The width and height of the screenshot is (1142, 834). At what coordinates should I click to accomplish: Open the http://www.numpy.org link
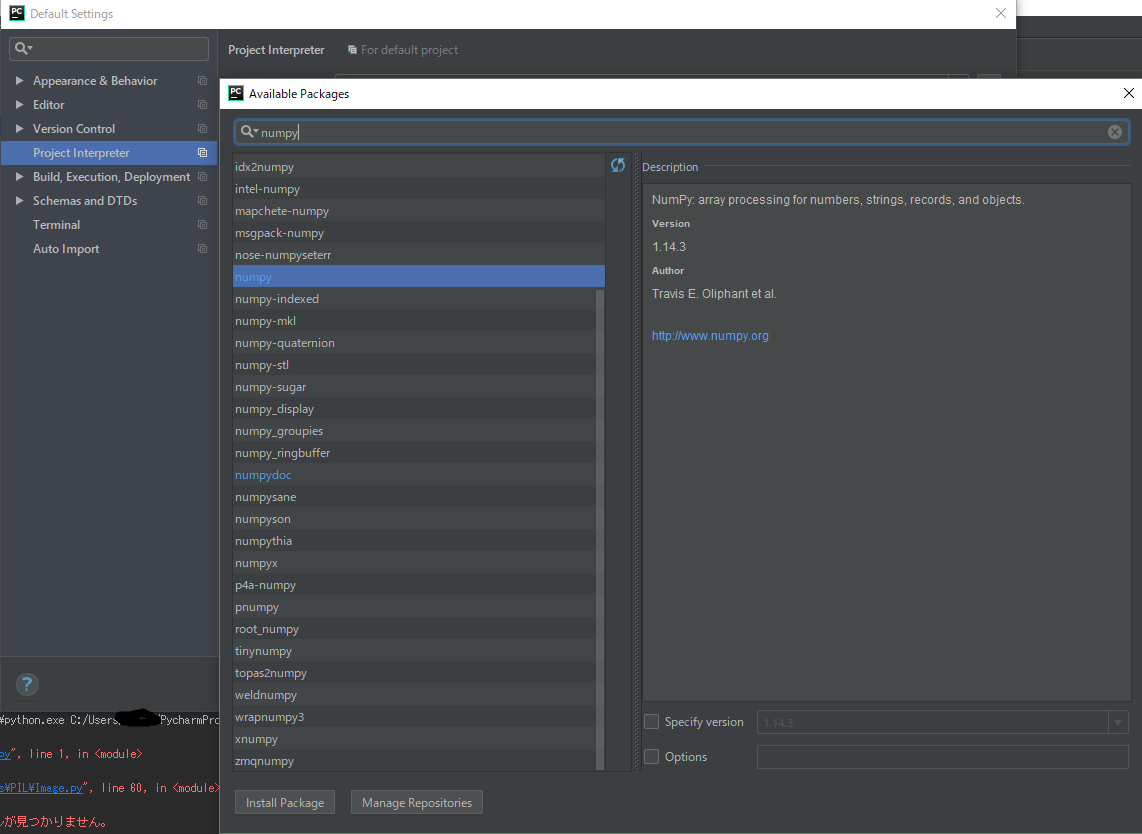coord(710,336)
